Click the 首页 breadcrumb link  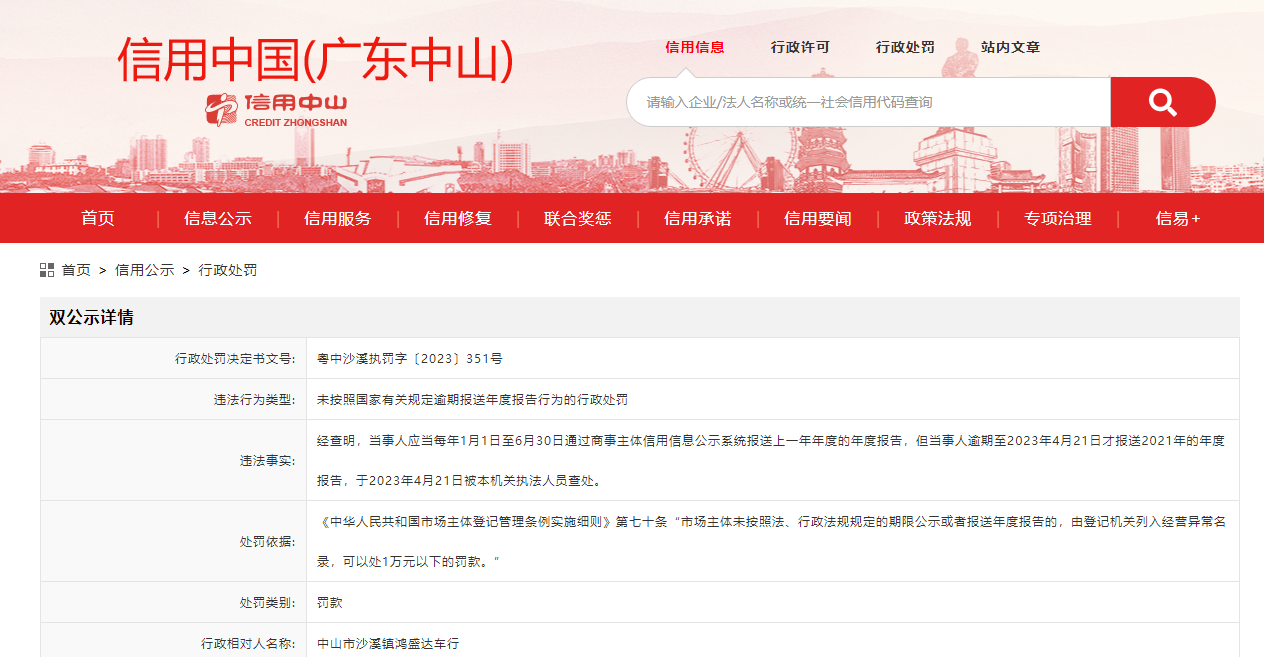76,270
